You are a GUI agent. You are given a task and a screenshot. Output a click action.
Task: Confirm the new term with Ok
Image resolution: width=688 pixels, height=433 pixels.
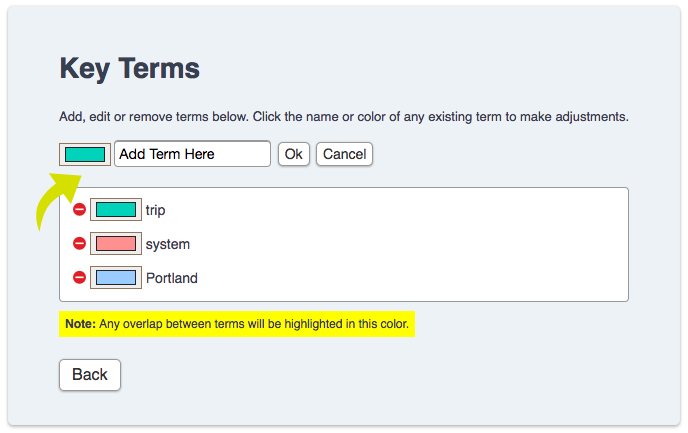[294, 154]
